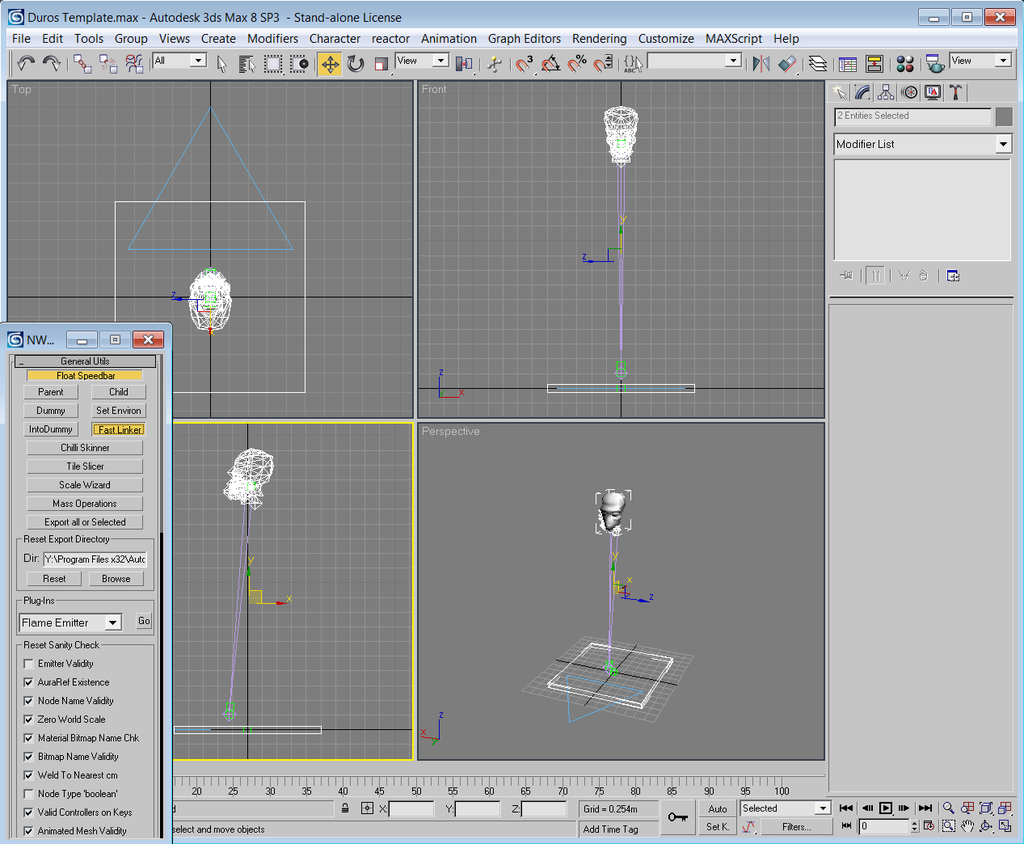Click the Fast Linker button

(119, 429)
